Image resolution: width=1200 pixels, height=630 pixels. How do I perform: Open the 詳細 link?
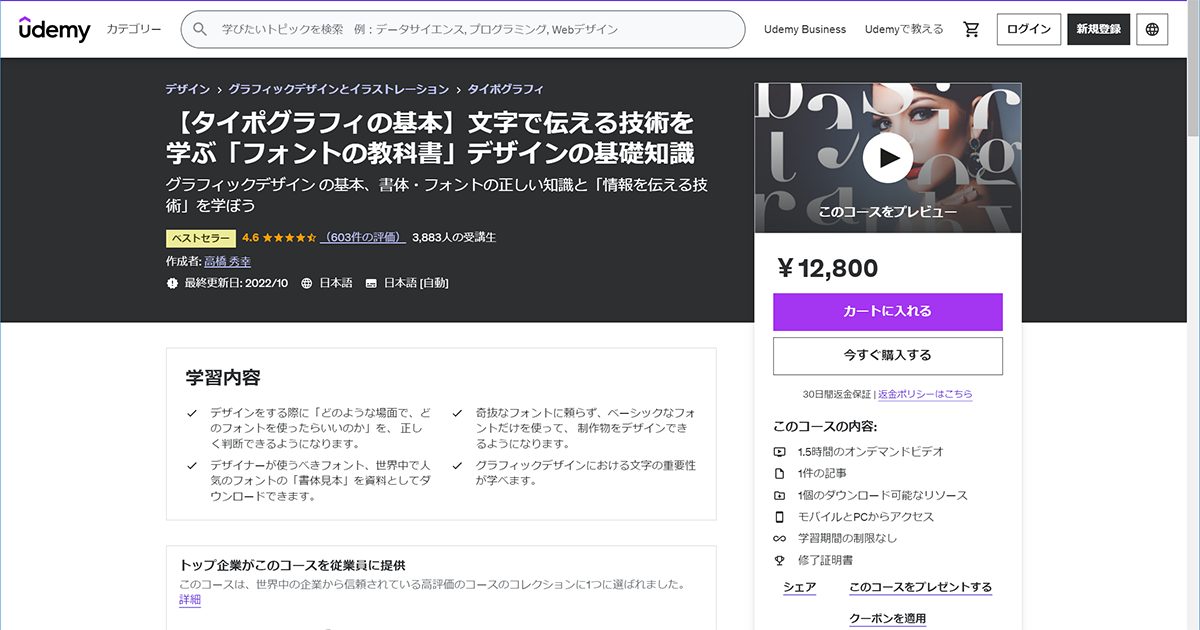click(190, 600)
